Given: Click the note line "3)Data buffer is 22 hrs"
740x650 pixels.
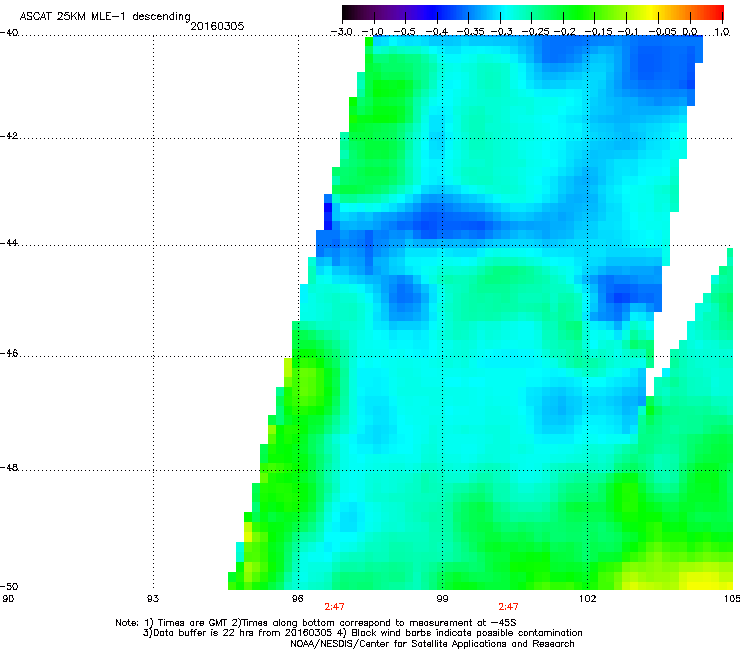Looking at the screenshot, I should click(x=362, y=633).
